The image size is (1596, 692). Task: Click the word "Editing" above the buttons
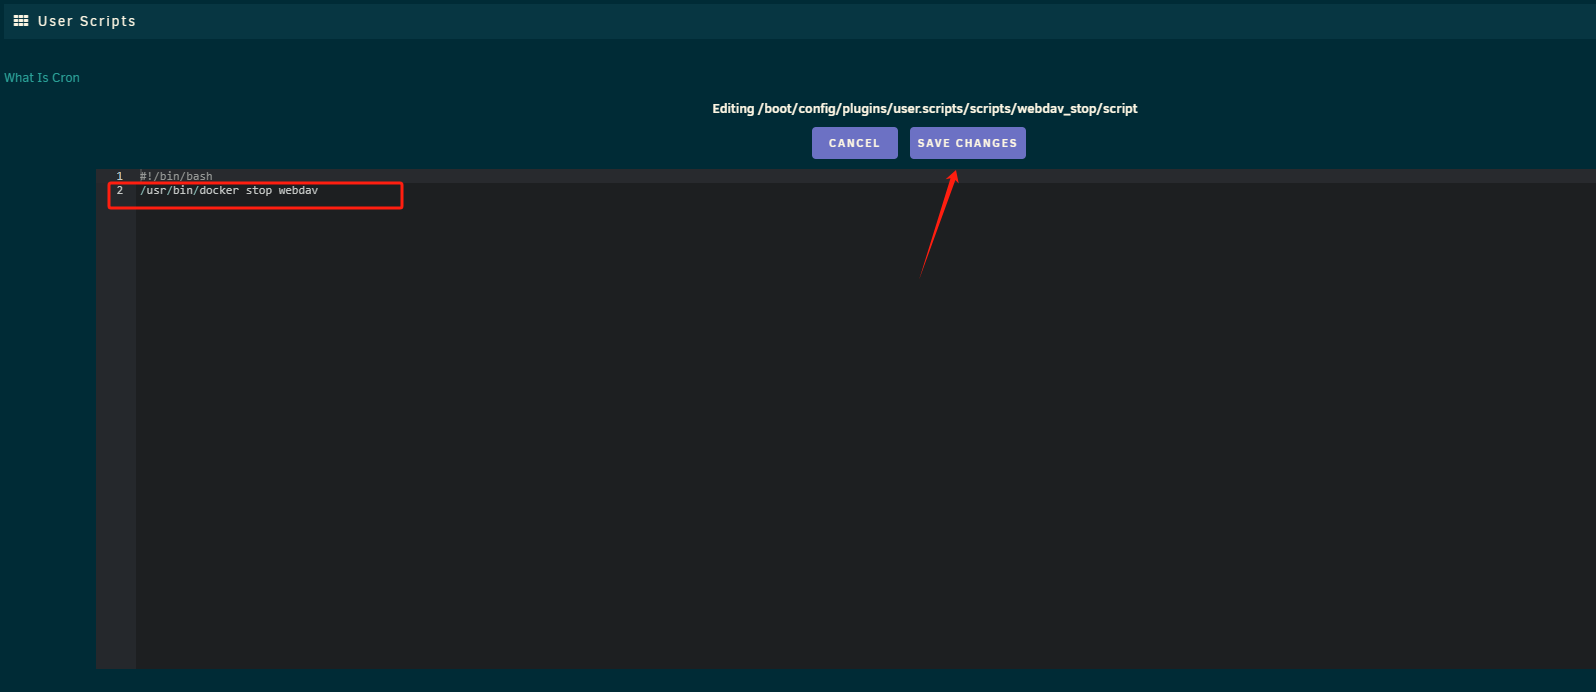[733, 108]
